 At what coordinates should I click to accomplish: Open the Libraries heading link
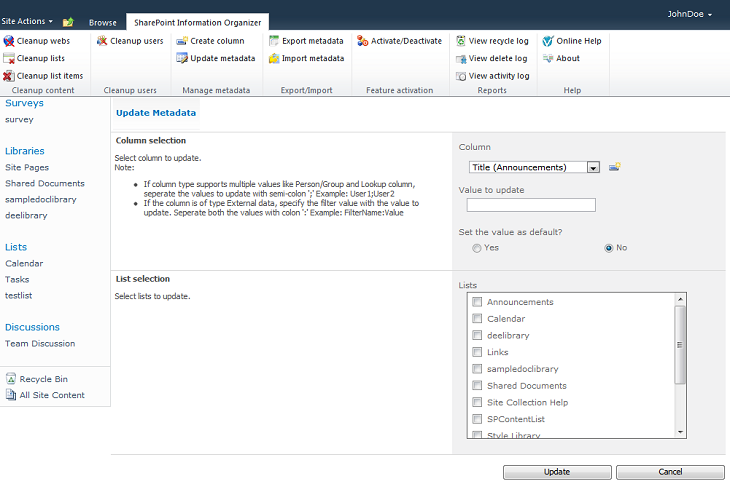[25, 151]
